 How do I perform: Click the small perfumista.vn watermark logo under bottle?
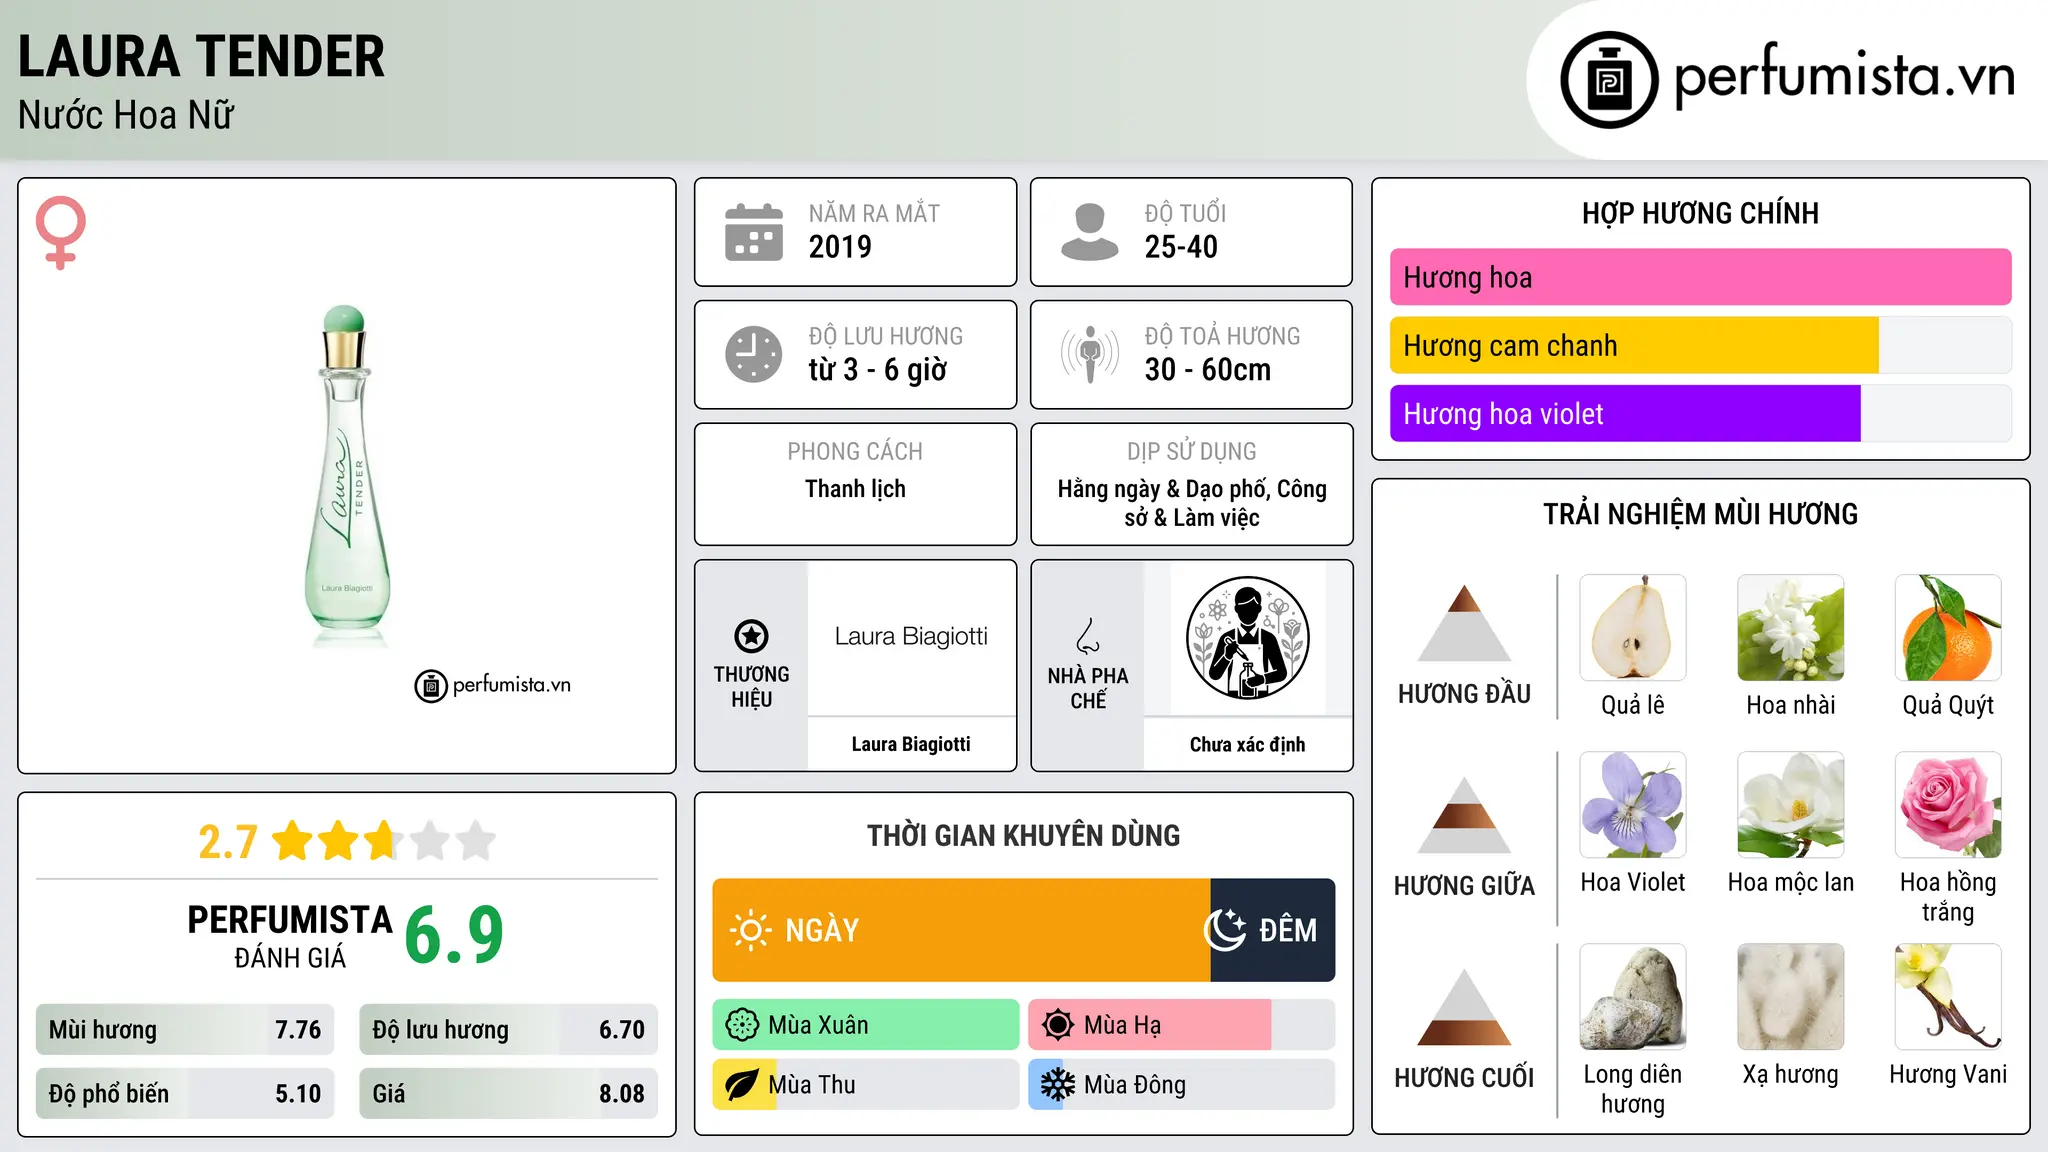click(x=493, y=686)
